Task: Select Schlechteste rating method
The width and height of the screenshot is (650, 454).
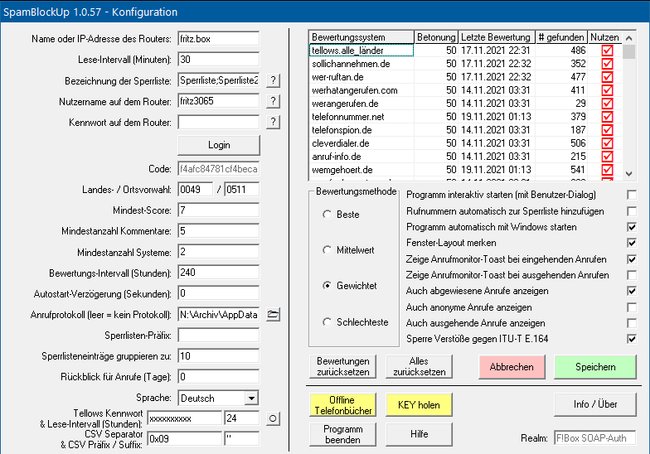Action: (327, 322)
